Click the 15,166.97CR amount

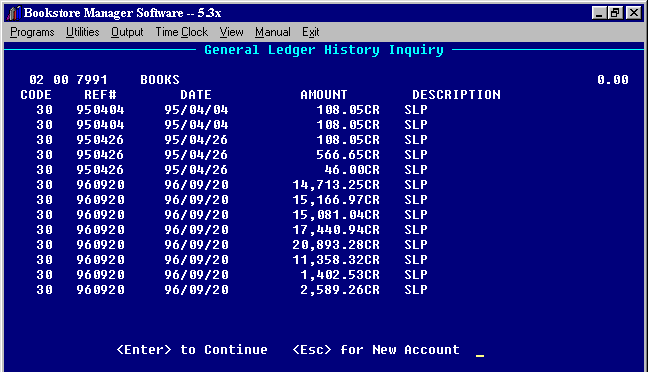(336, 200)
